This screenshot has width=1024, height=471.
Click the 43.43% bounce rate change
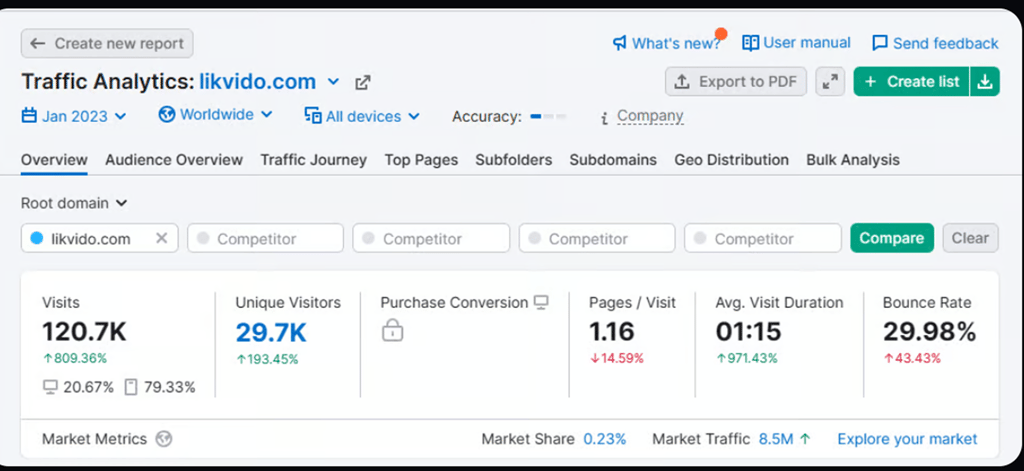pyautogui.click(x=912, y=358)
